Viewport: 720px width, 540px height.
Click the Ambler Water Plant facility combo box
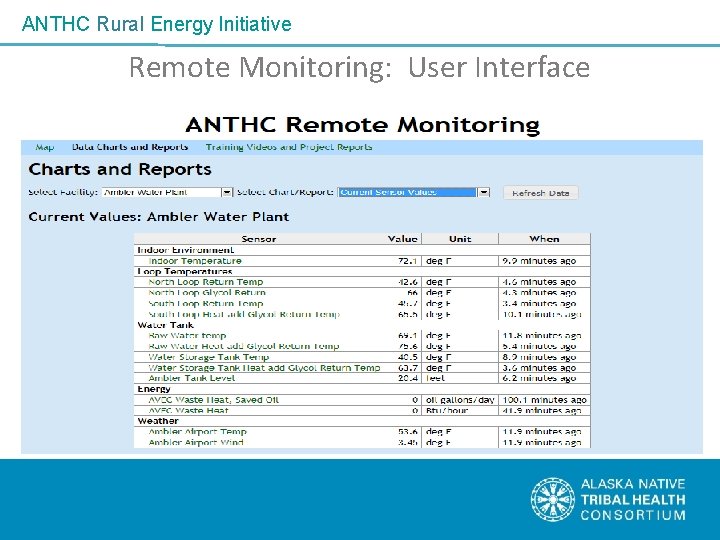click(x=167, y=192)
